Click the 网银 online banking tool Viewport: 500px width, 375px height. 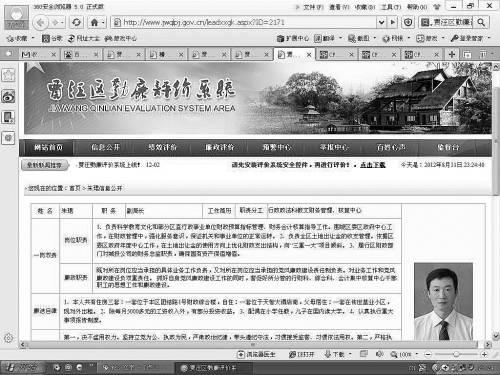tap(393, 39)
